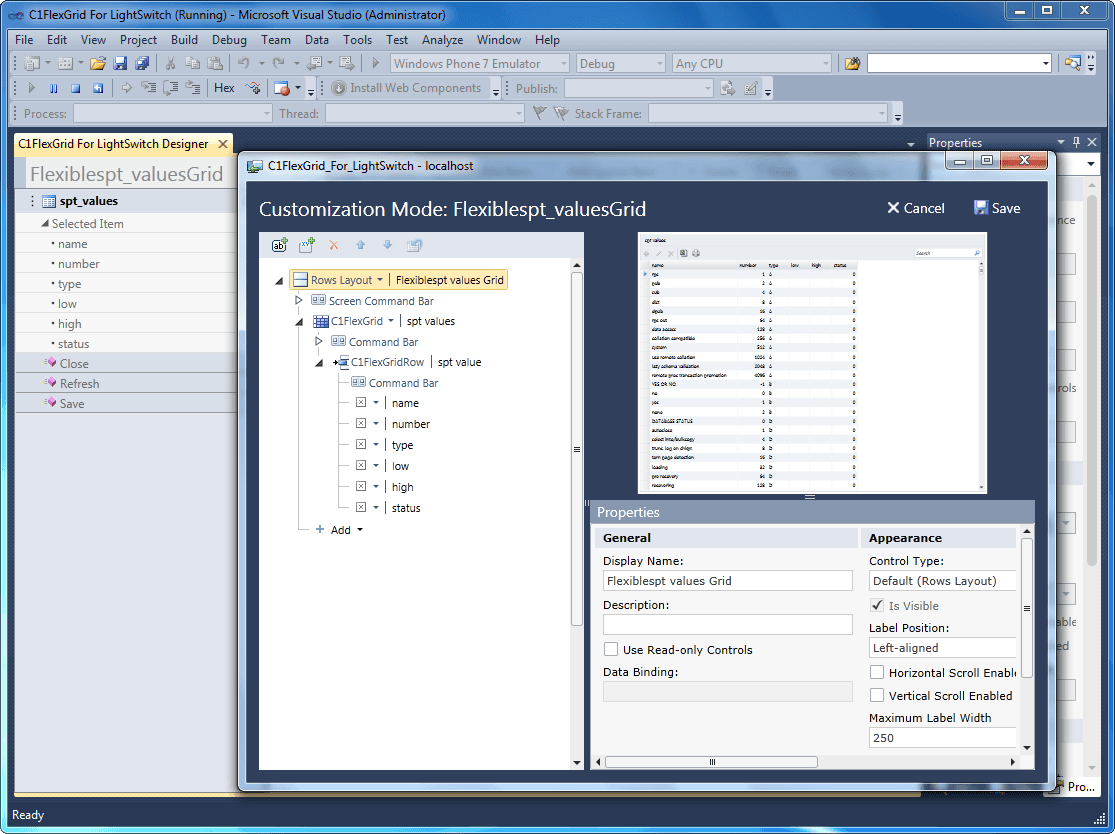Click the horizontal scrollbar in Properties panel
1115x834 pixels.
(711, 761)
